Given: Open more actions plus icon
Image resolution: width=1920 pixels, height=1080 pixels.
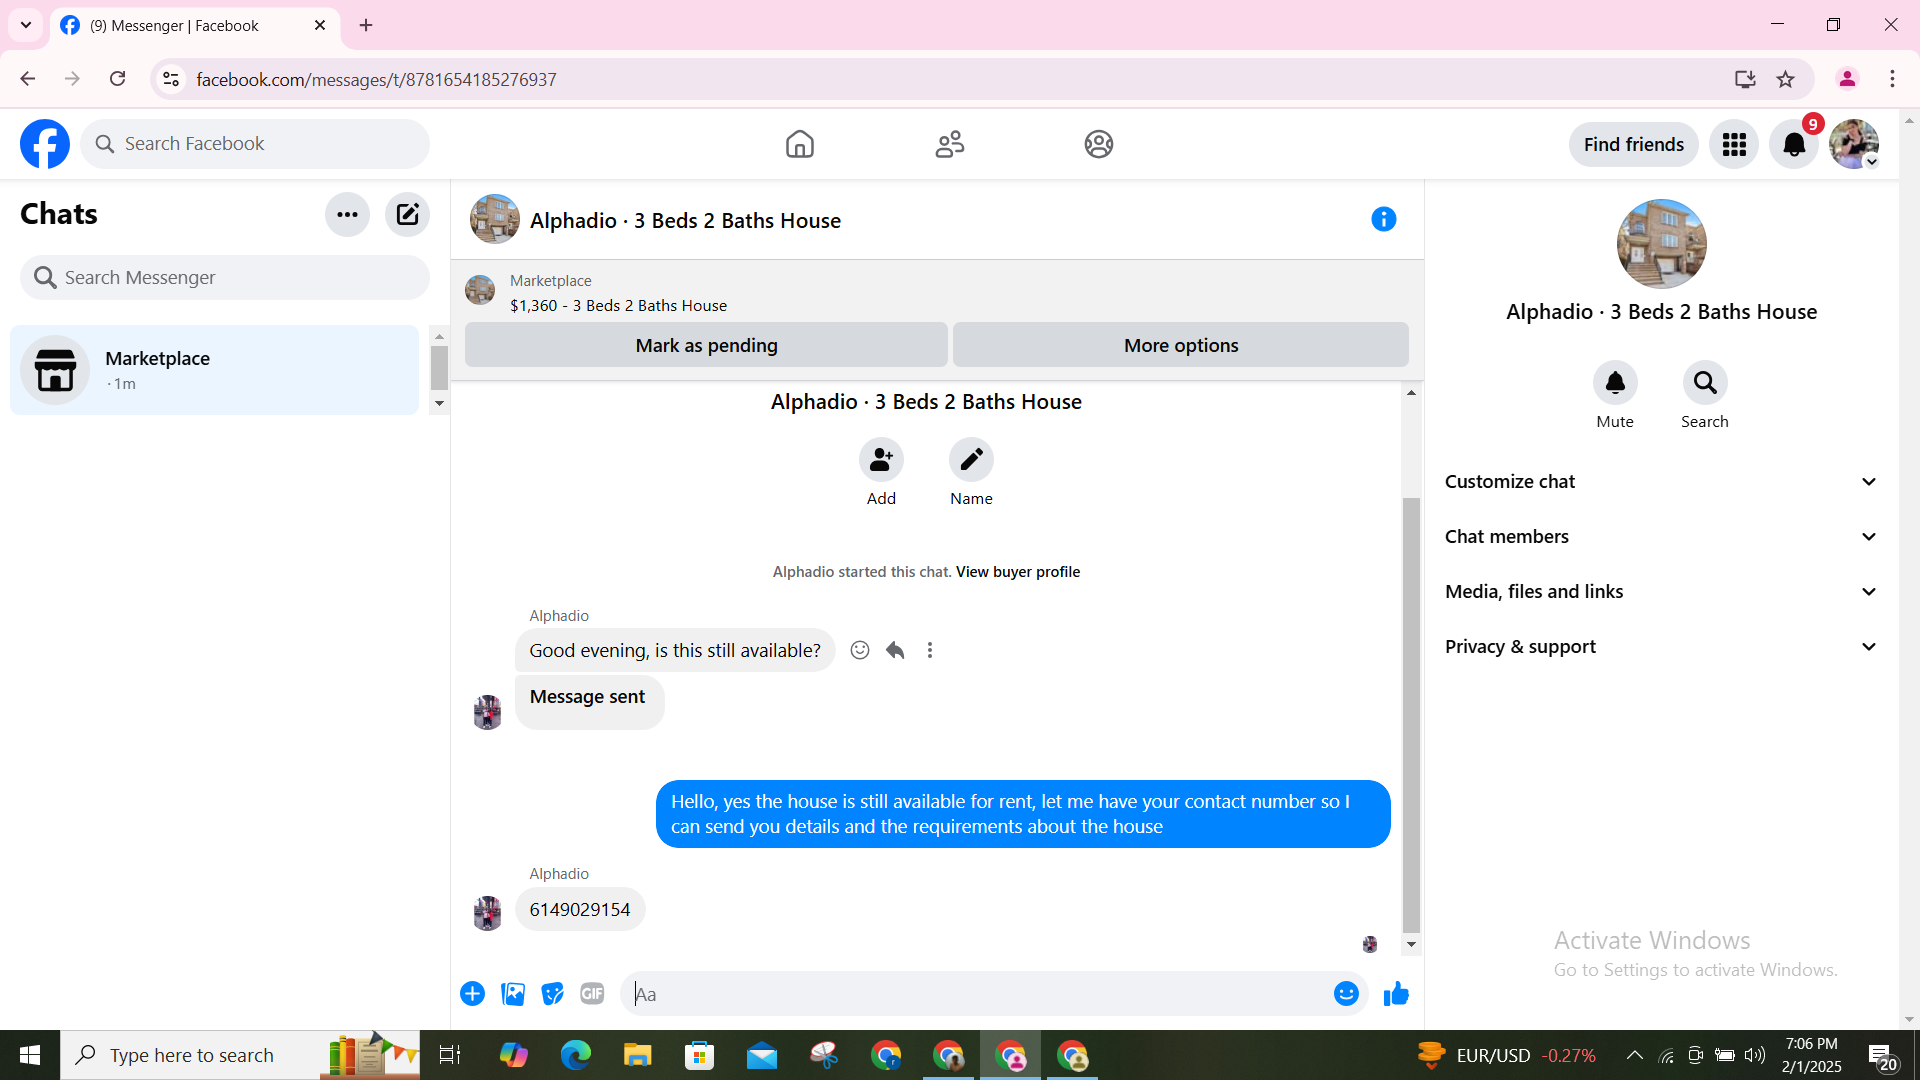Looking at the screenshot, I should [472, 994].
